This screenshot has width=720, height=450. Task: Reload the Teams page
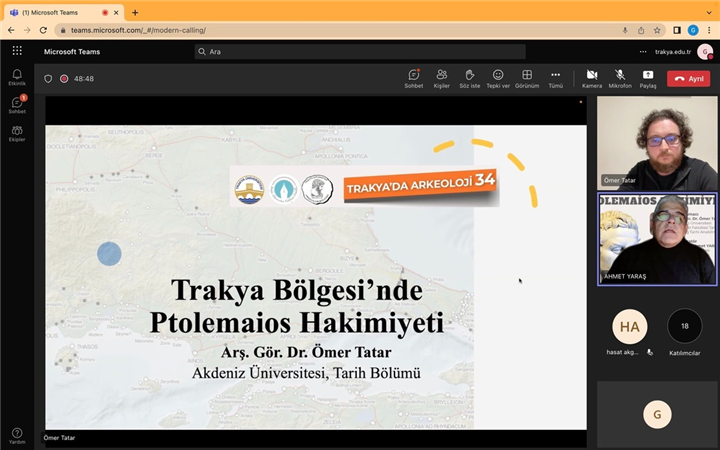[x=43, y=30]
